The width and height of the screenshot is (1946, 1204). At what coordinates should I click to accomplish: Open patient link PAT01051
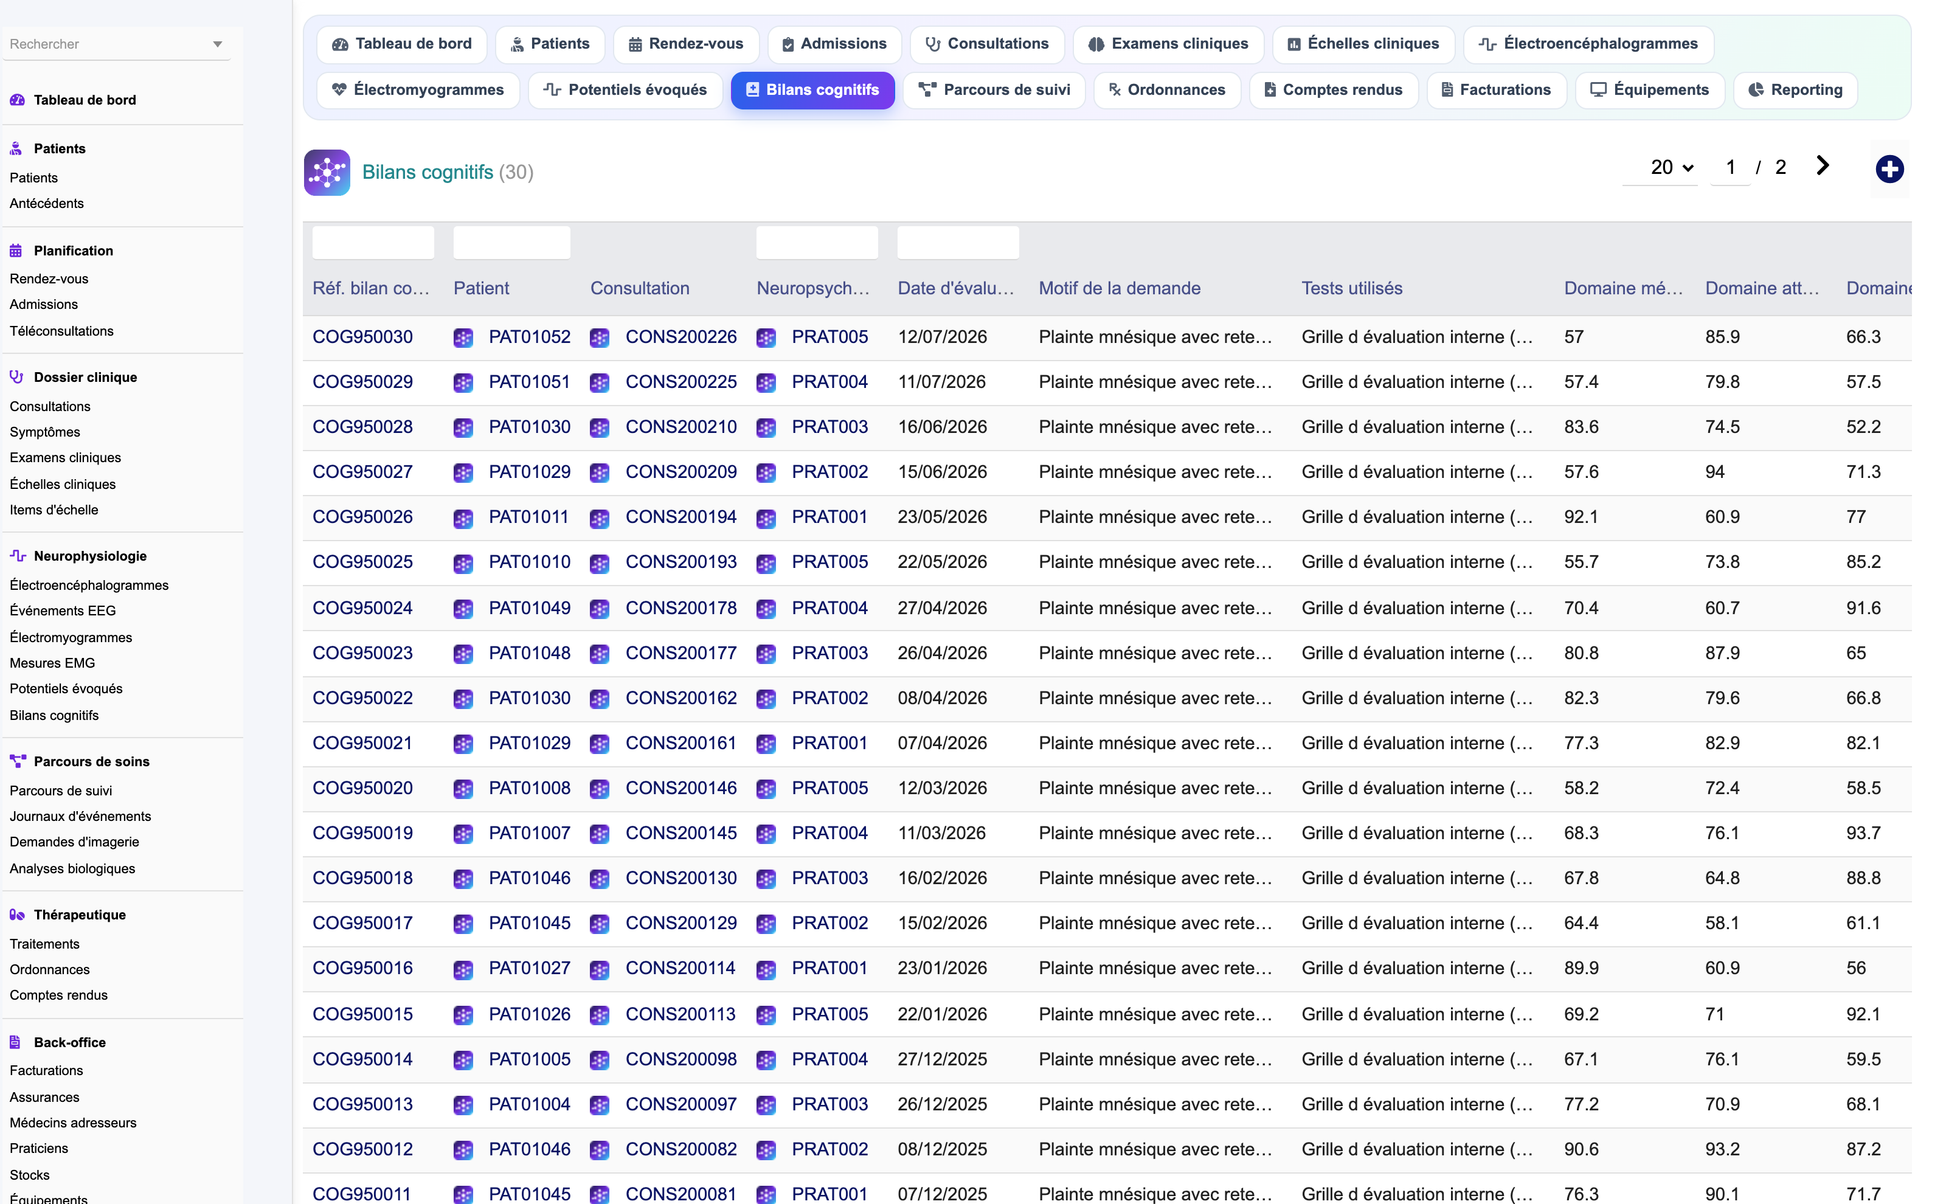pyautogui.click(x=530, y=382)
